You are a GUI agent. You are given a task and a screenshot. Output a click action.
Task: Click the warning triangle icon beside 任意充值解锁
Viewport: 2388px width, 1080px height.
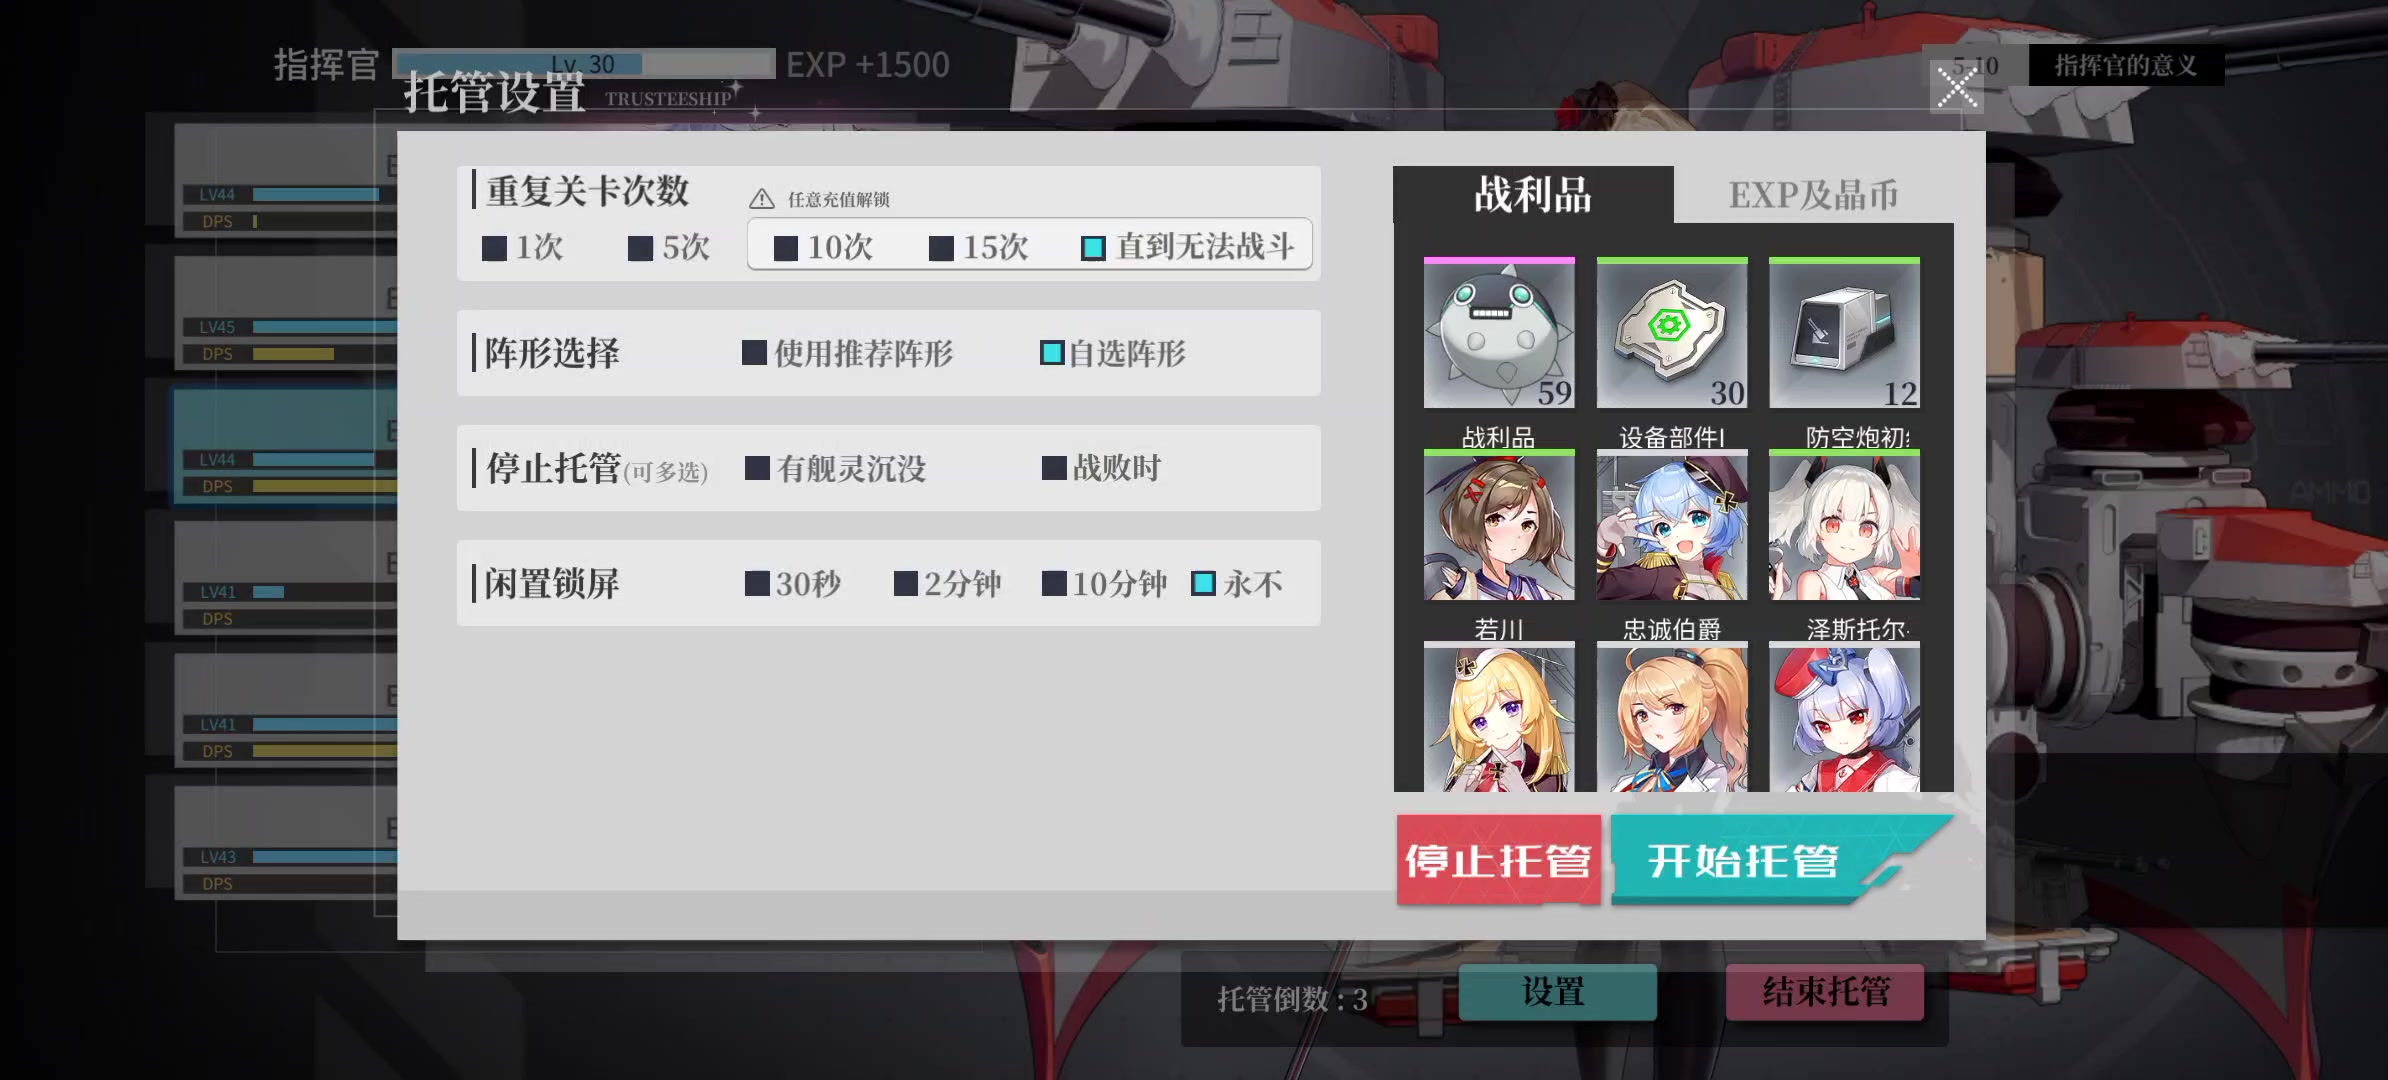[x=762, y=199]
